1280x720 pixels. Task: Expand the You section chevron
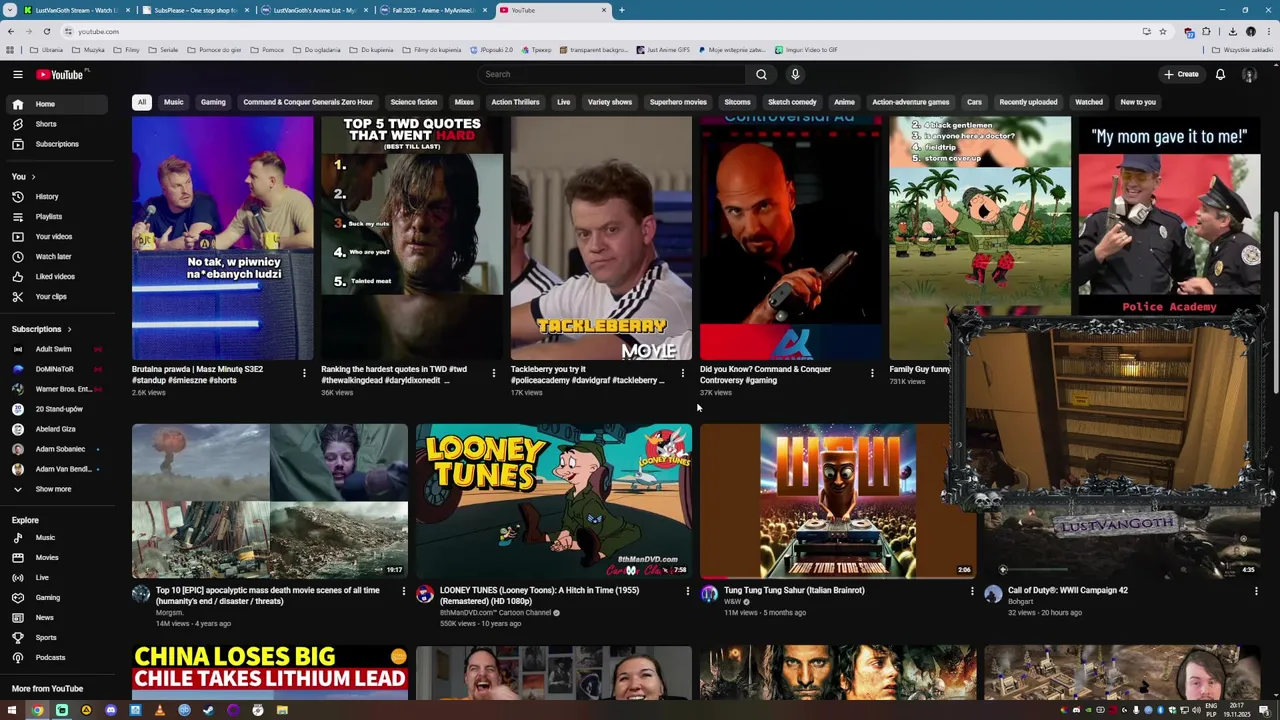tap(33, 177)
